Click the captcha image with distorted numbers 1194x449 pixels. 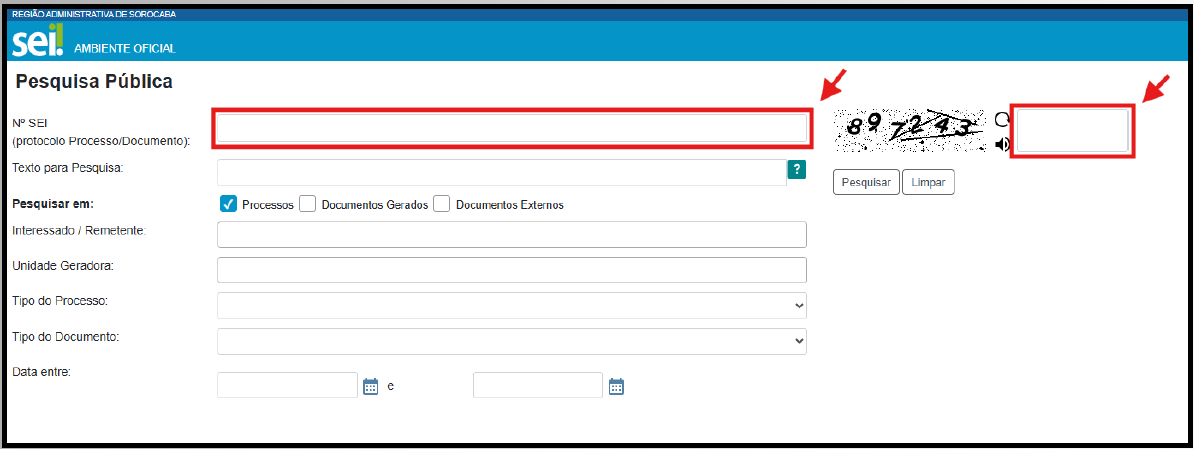911,131
